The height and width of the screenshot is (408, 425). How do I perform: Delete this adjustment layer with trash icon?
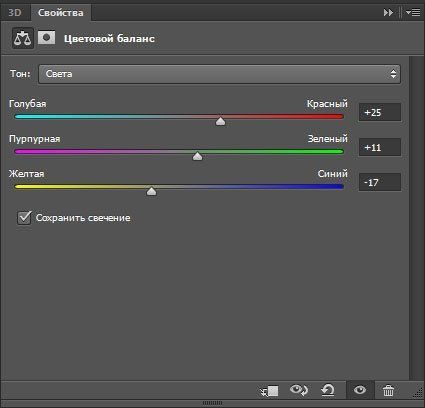tap(388, 390)
